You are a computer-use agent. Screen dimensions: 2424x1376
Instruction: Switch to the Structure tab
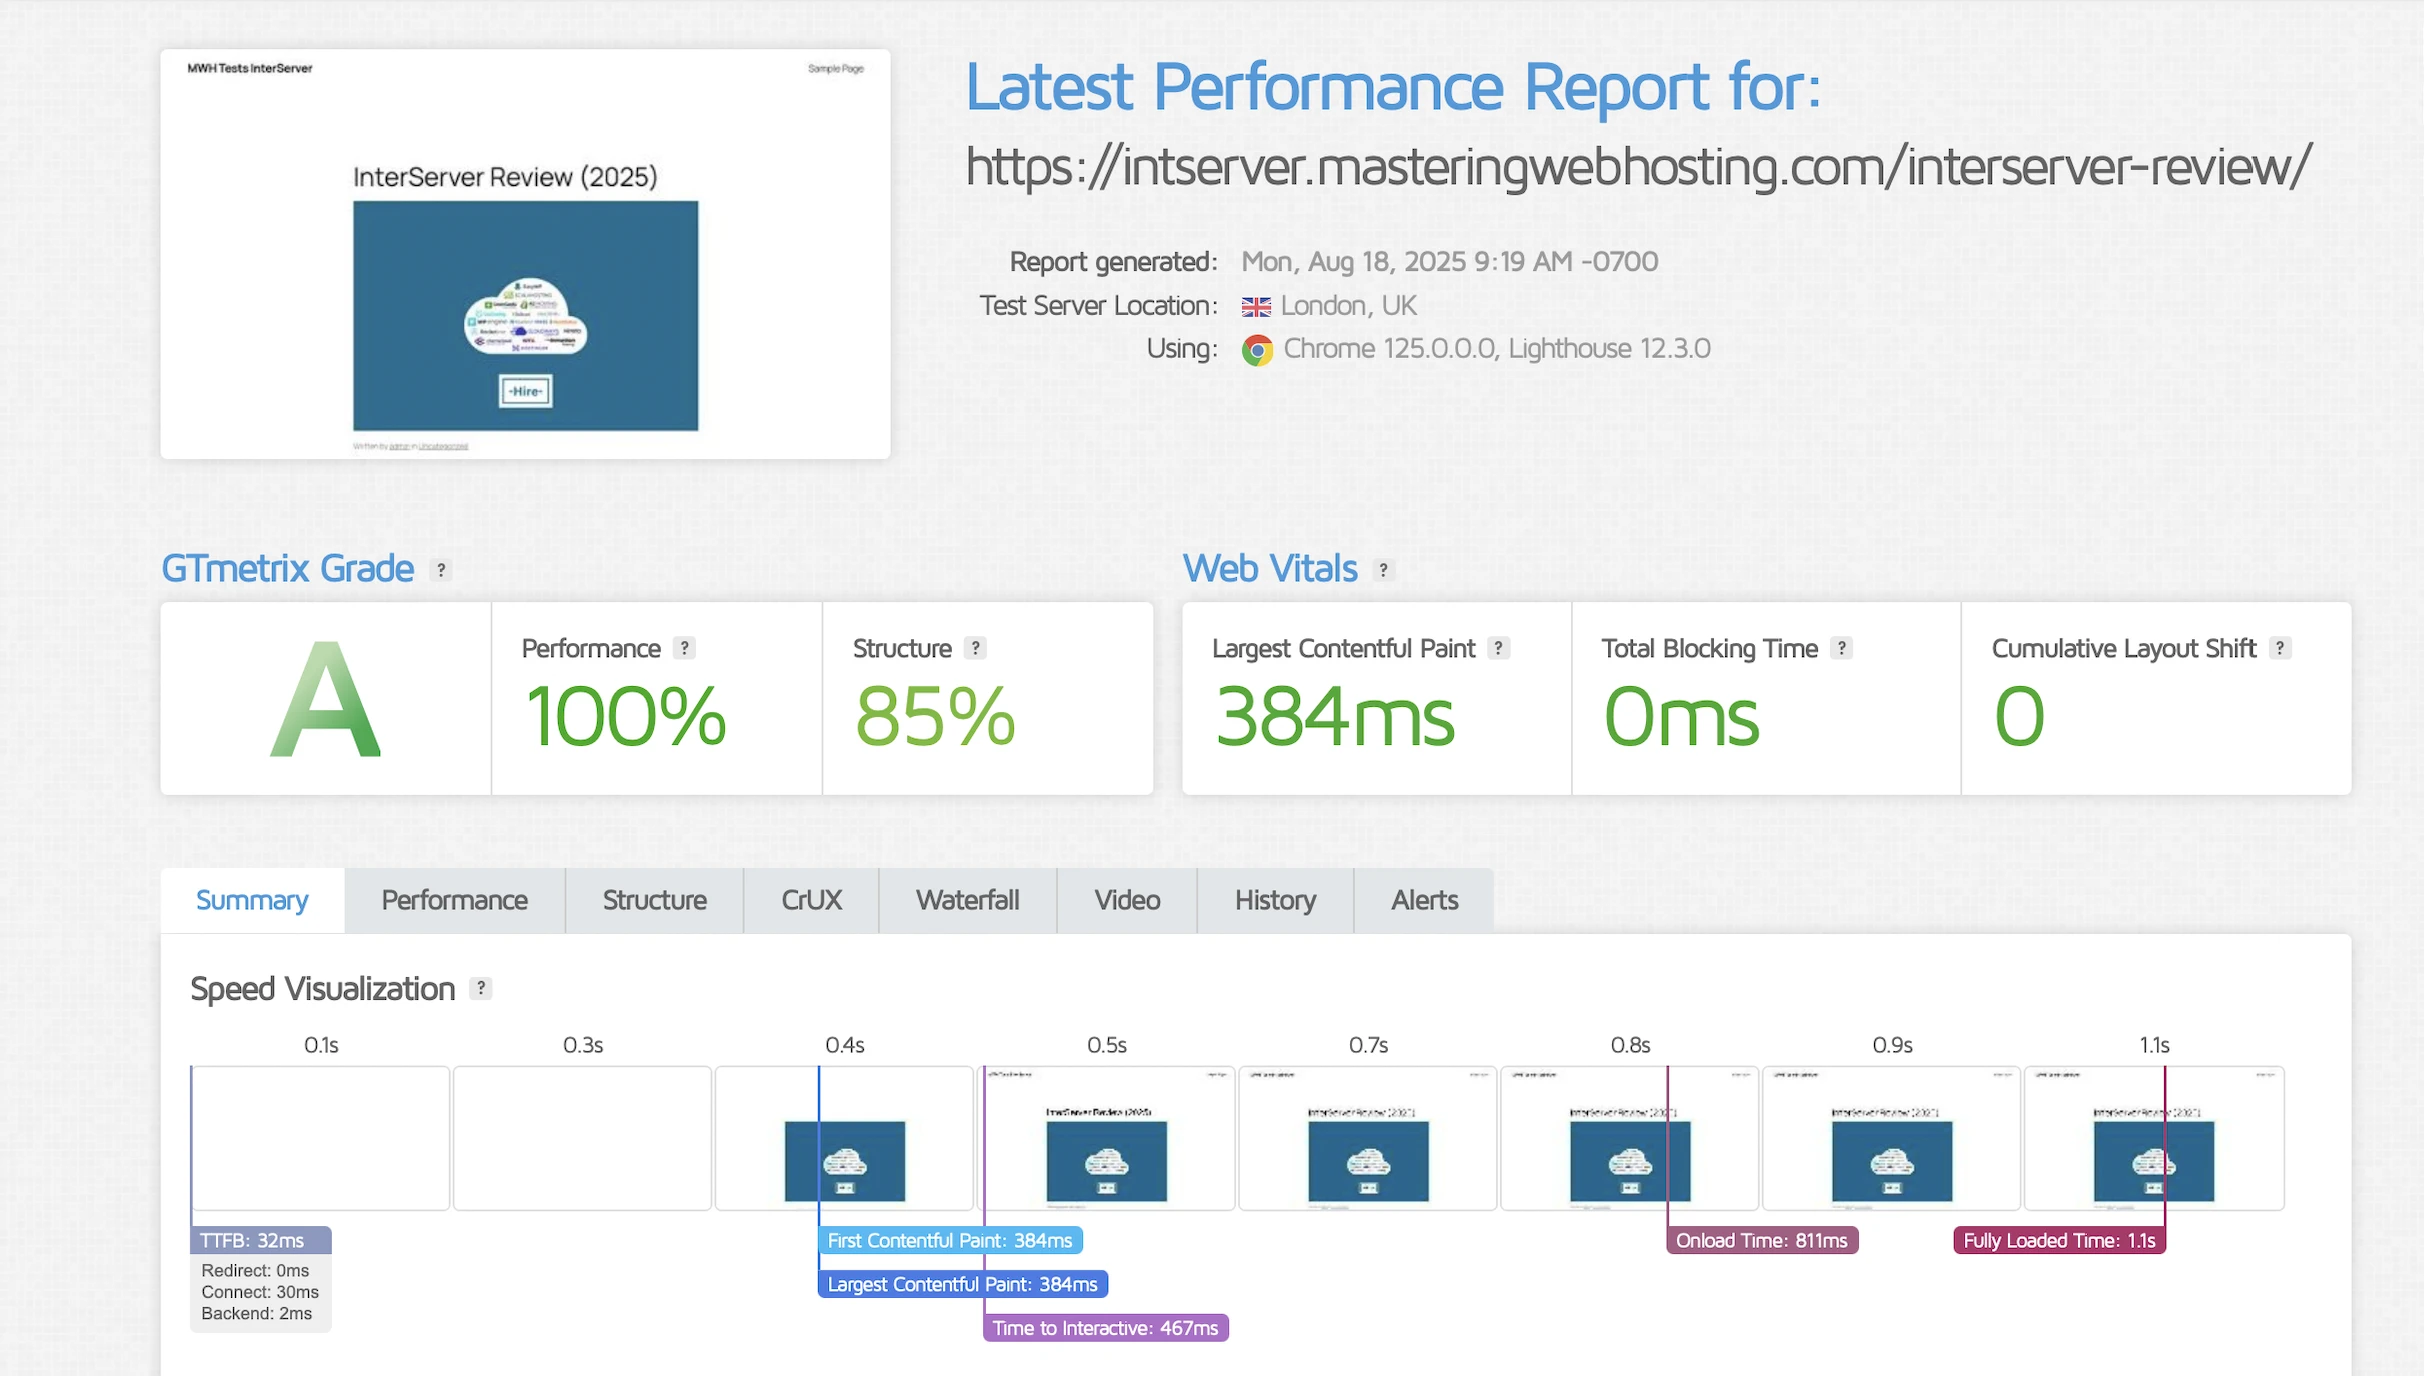pyautogui.click(x=654, y=900)
